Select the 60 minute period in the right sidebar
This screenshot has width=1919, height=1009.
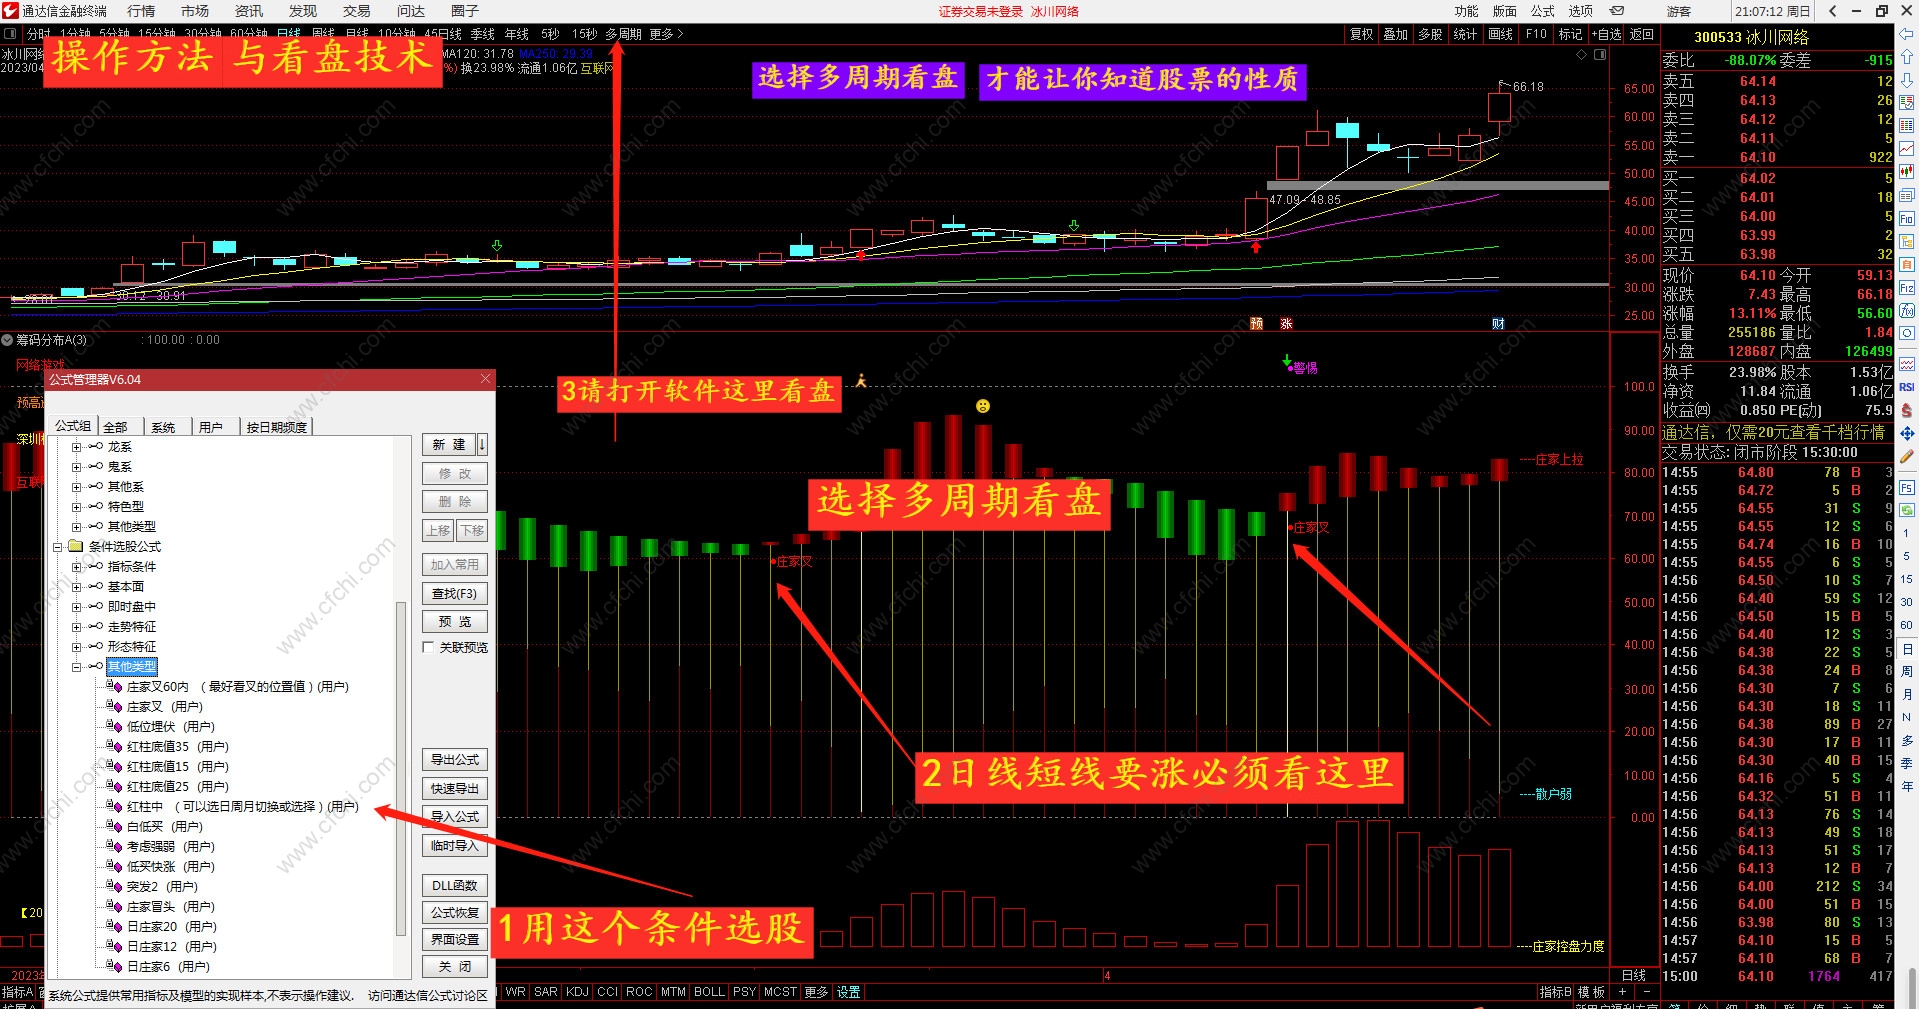1907,625
